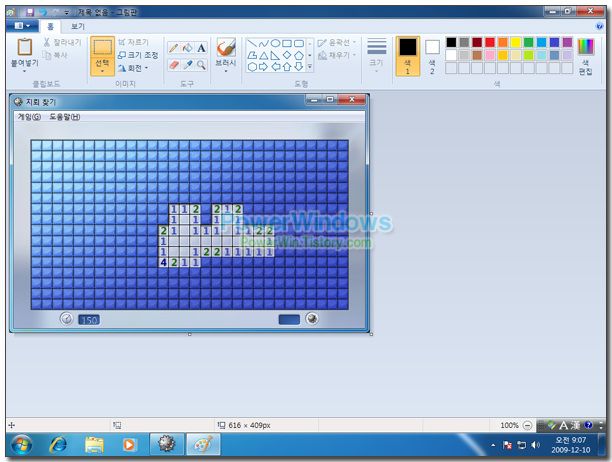
Task: Open the Size (크기) line thickness dropdown
Action: 376,55
